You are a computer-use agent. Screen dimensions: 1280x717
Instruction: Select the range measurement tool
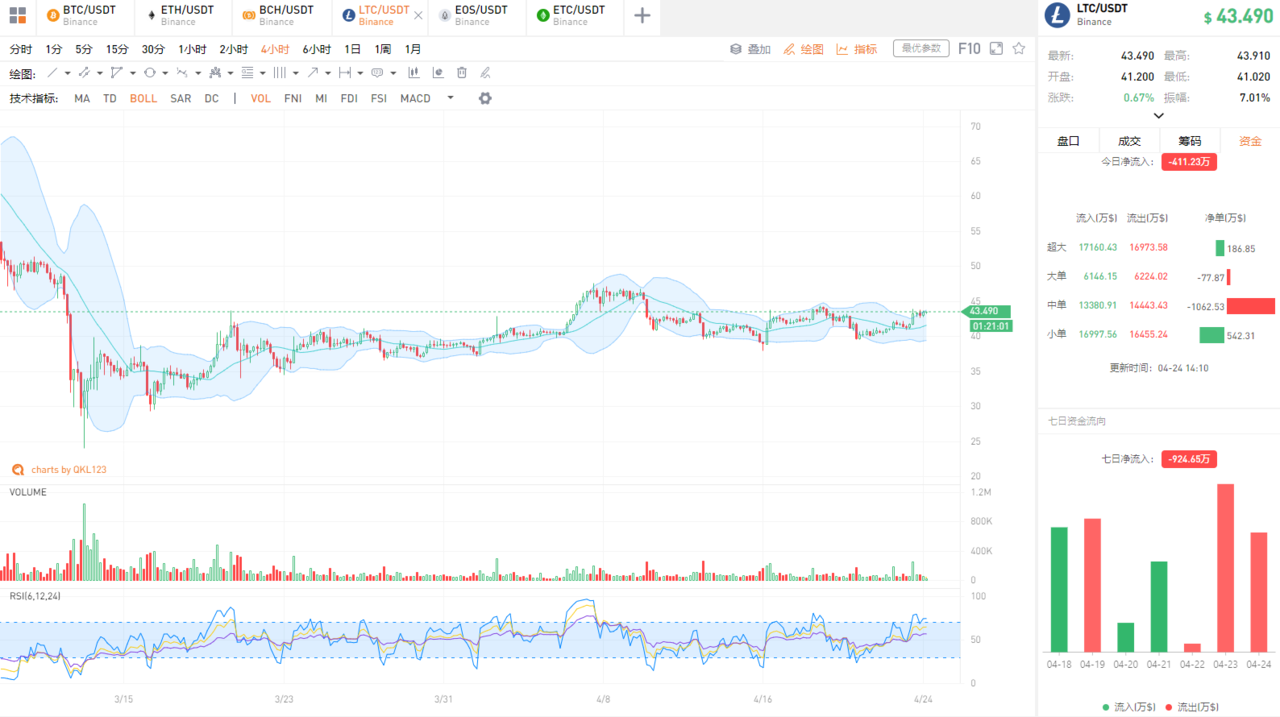[345, 73]
